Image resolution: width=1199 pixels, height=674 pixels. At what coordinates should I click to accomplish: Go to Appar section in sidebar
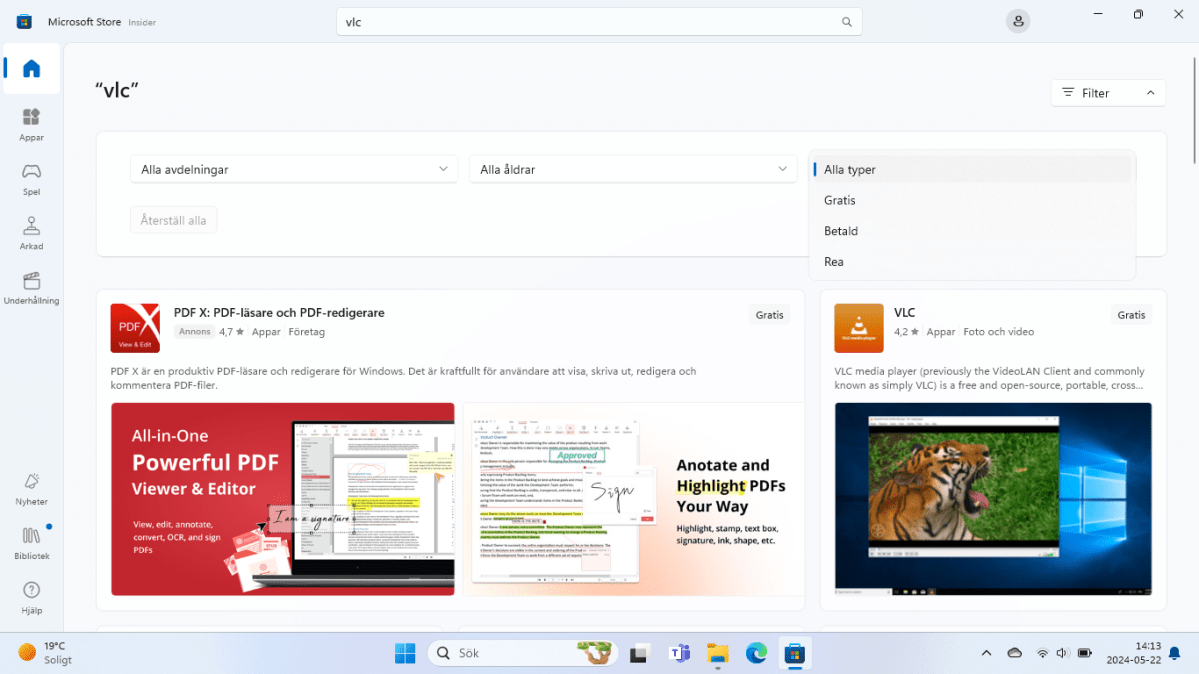(x=31, y=125)
